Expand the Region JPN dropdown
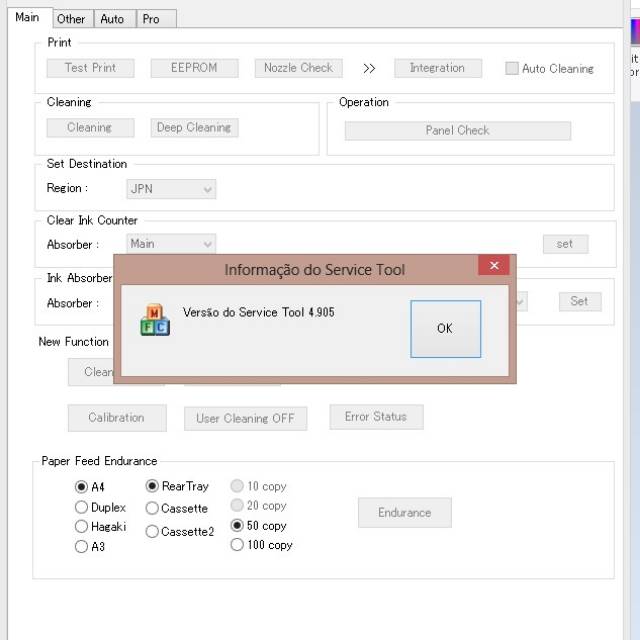 click(171, 188)
